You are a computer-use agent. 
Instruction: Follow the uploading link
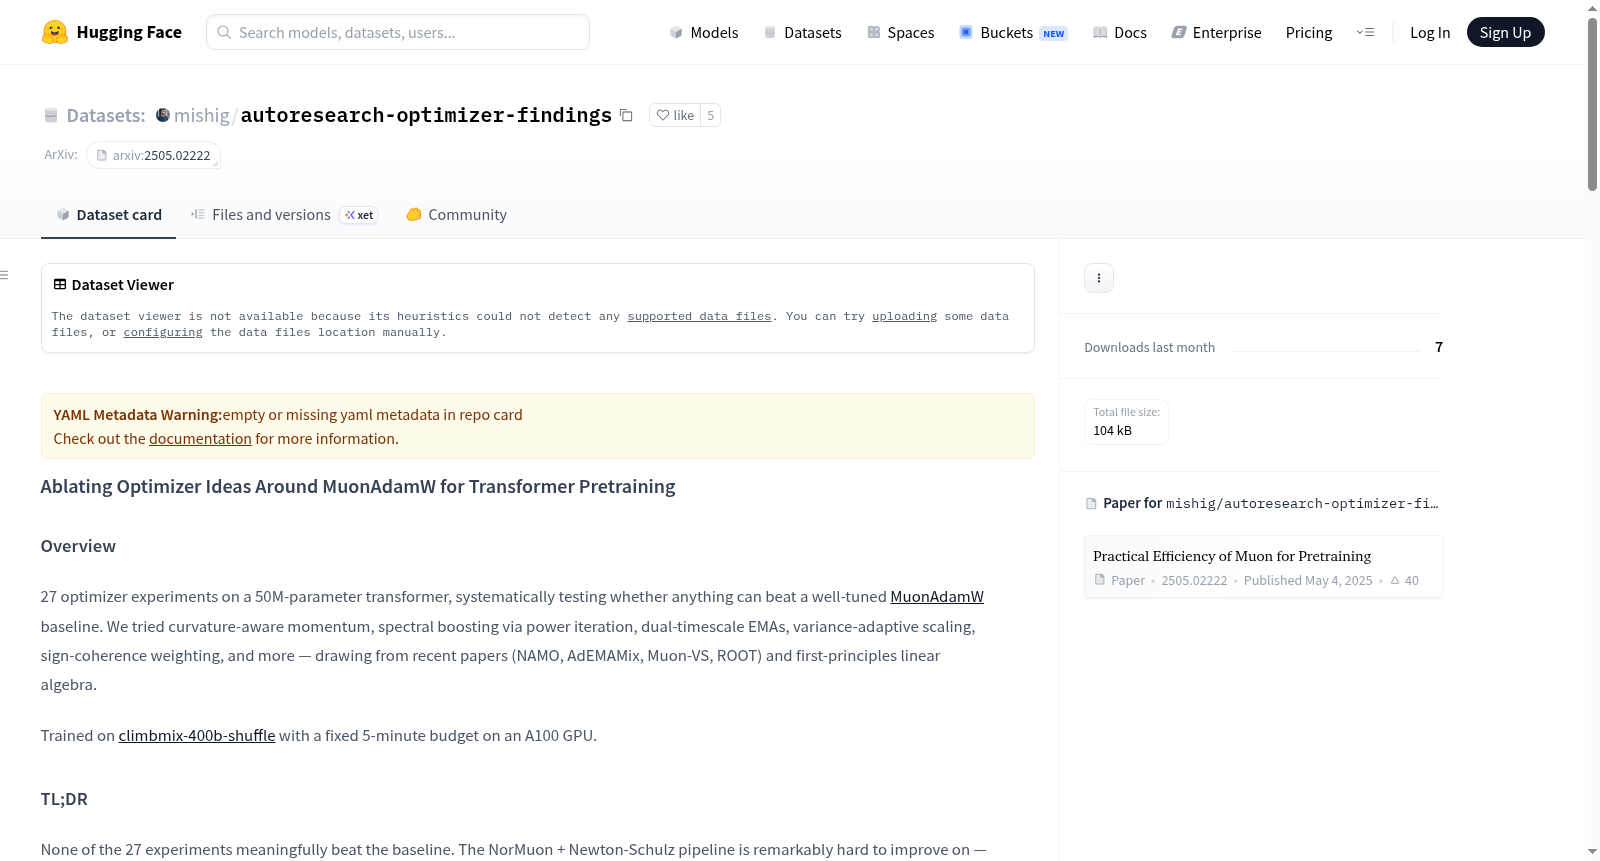tap(904, 316)
